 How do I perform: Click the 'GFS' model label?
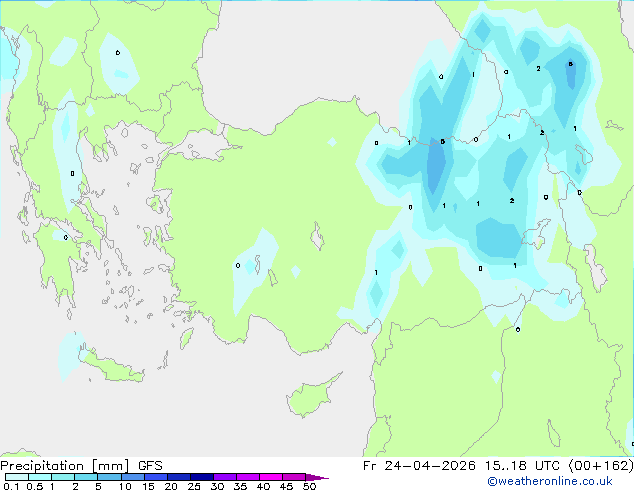(x=150, y=466)
